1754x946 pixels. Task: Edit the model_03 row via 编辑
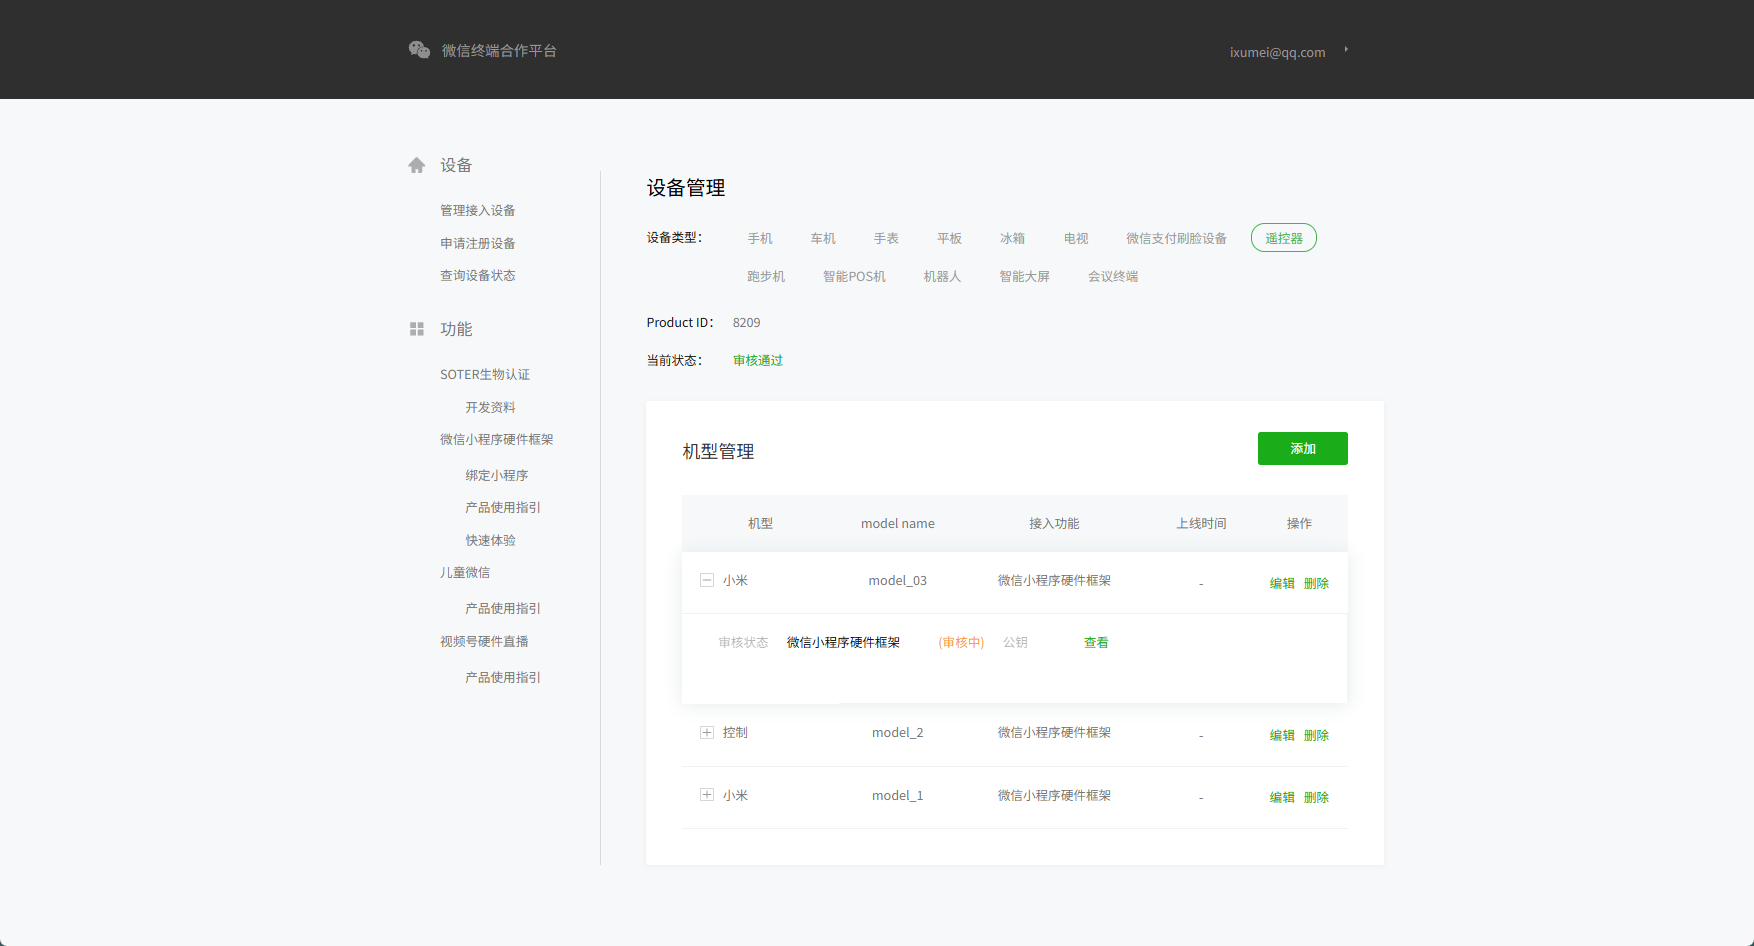tap(1282, 583)
